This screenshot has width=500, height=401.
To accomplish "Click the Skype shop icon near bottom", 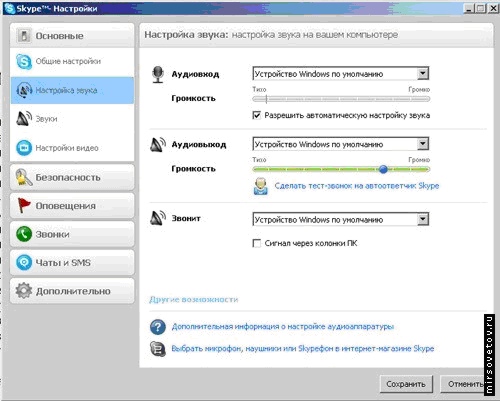I will coord(158,349).
